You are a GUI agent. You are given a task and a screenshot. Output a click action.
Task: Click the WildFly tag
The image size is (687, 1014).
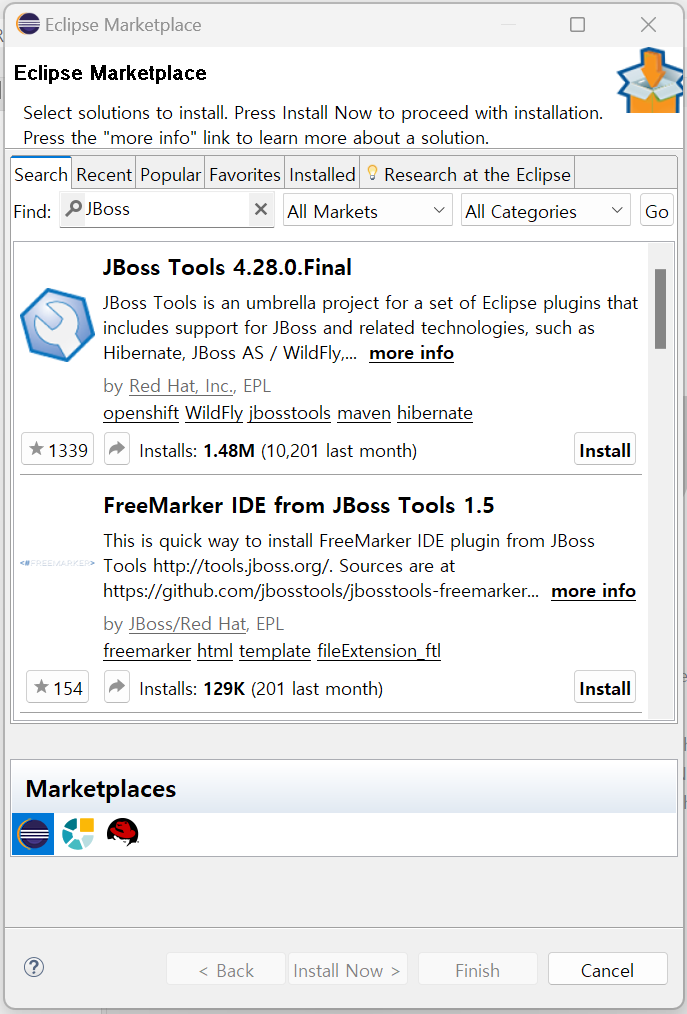coord(214,413)
